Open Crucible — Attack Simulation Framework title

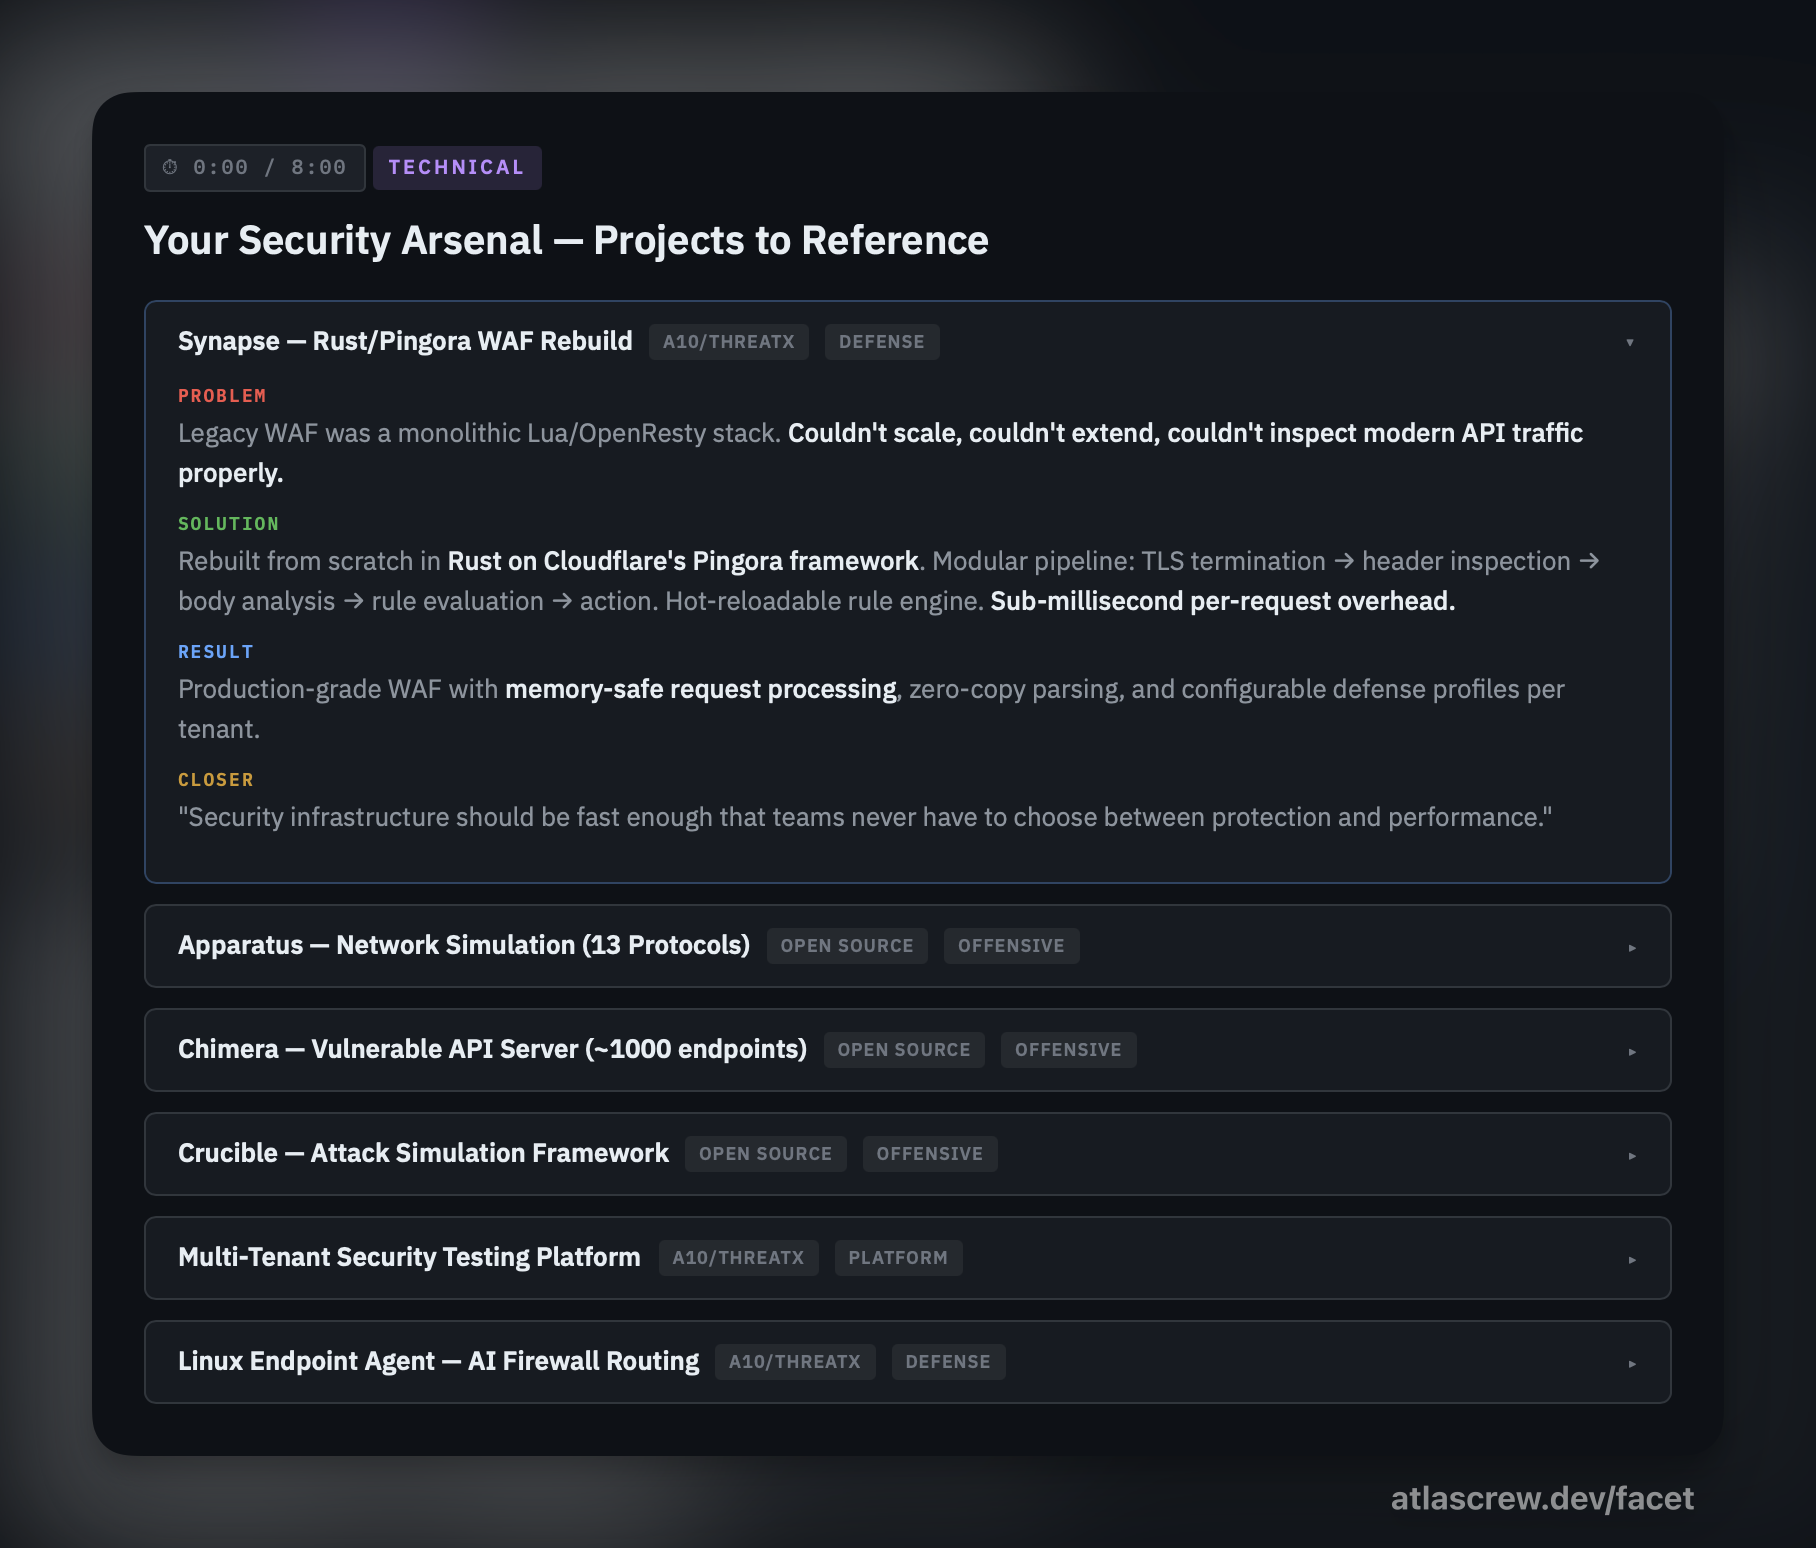(x=423, y=1153)
